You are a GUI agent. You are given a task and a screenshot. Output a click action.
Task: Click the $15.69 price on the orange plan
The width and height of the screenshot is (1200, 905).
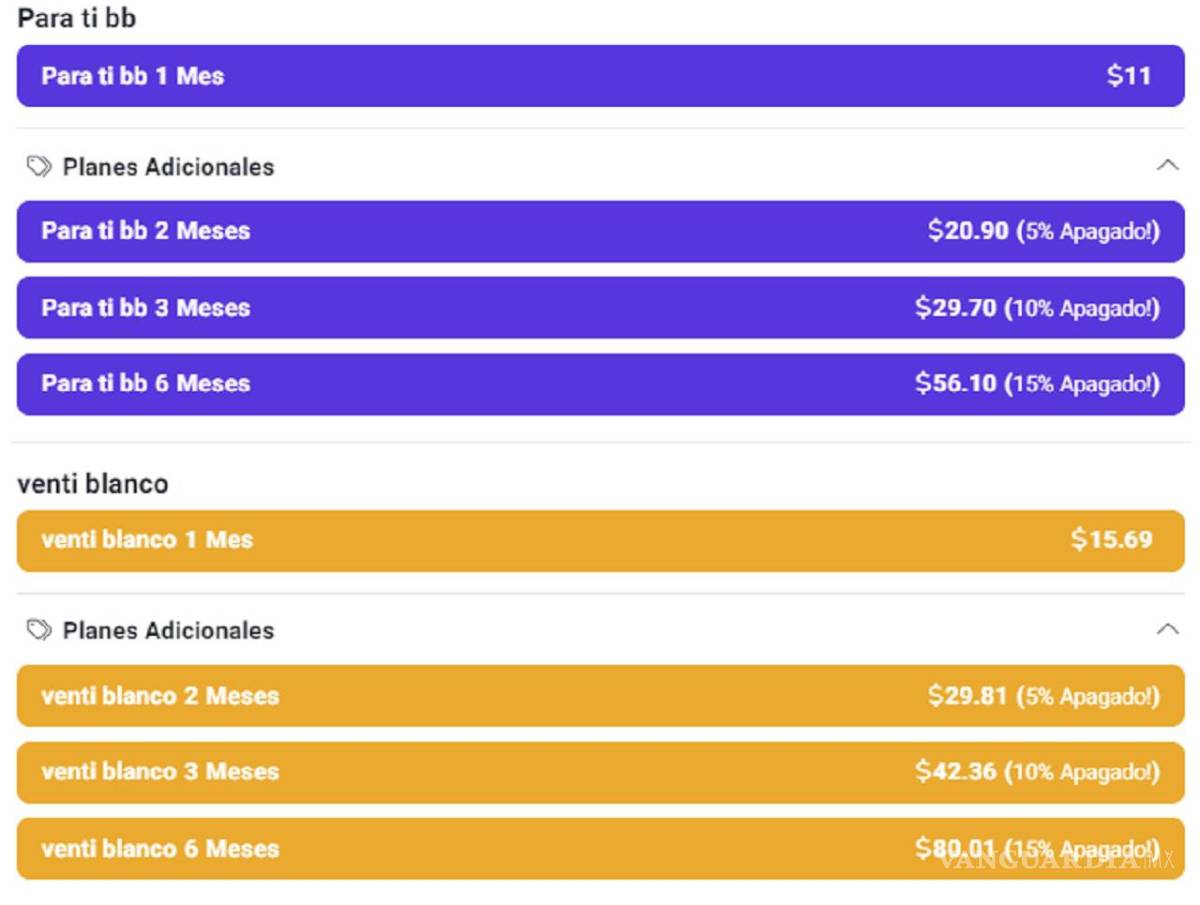click(1111, 540)
